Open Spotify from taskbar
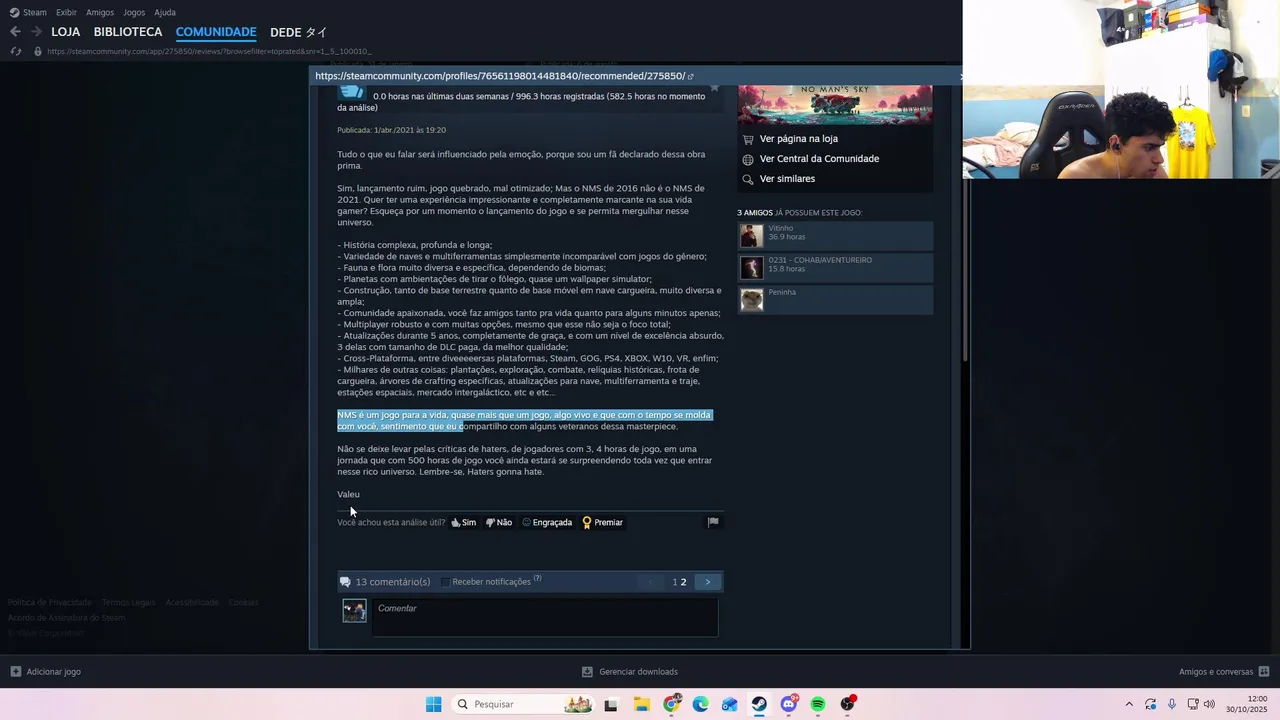The height and width of the screenshot is (720, 1280). [x=818, y=704]
